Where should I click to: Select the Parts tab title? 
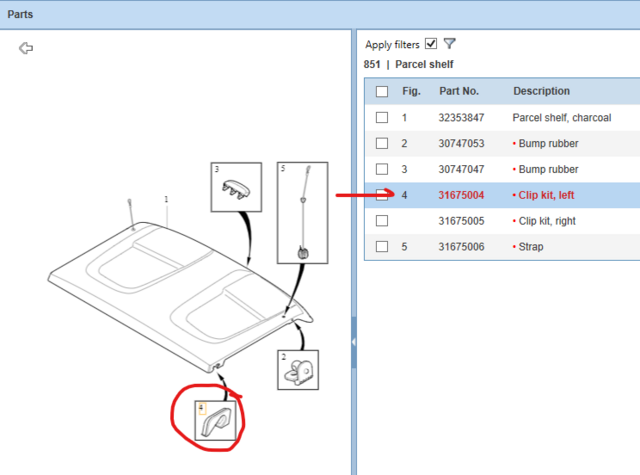click(22, 14)
